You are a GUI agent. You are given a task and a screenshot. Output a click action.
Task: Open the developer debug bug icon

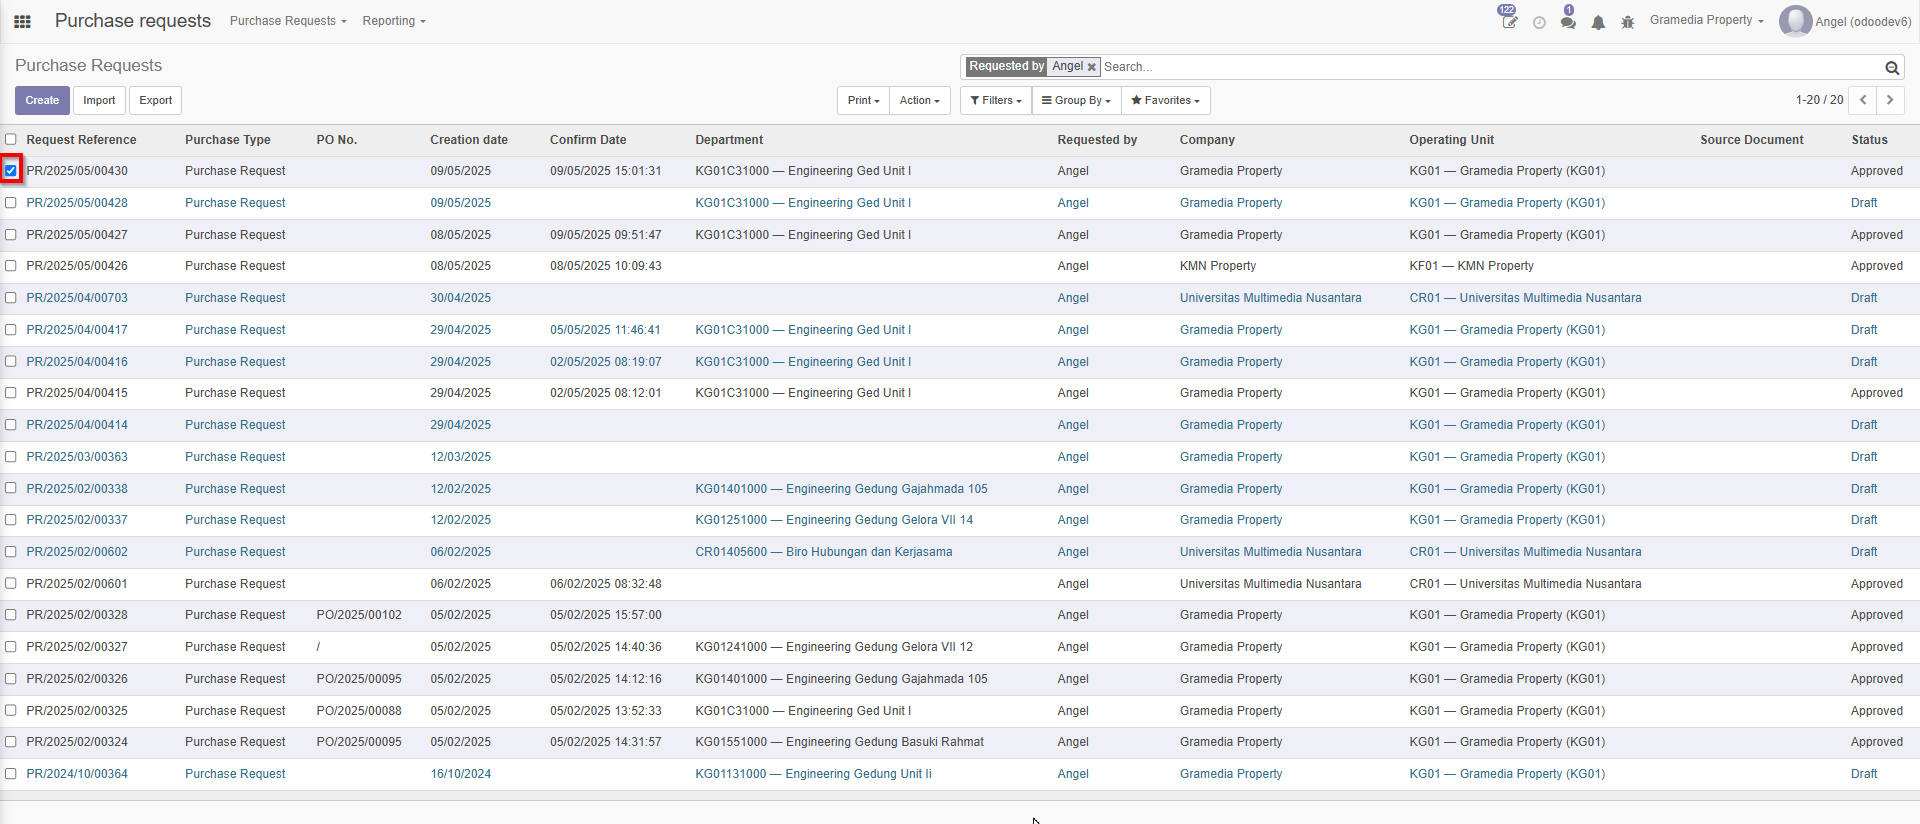(1627, 22)
